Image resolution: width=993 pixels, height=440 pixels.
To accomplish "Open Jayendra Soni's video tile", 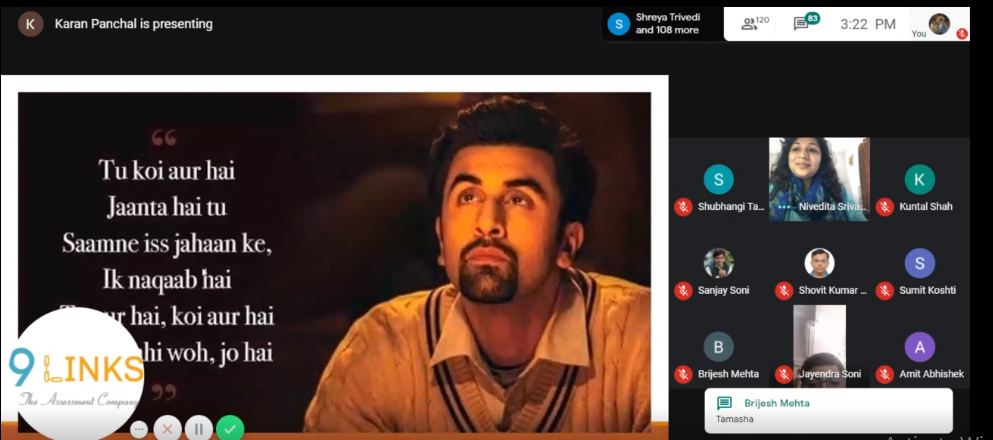I will [819, 346].
